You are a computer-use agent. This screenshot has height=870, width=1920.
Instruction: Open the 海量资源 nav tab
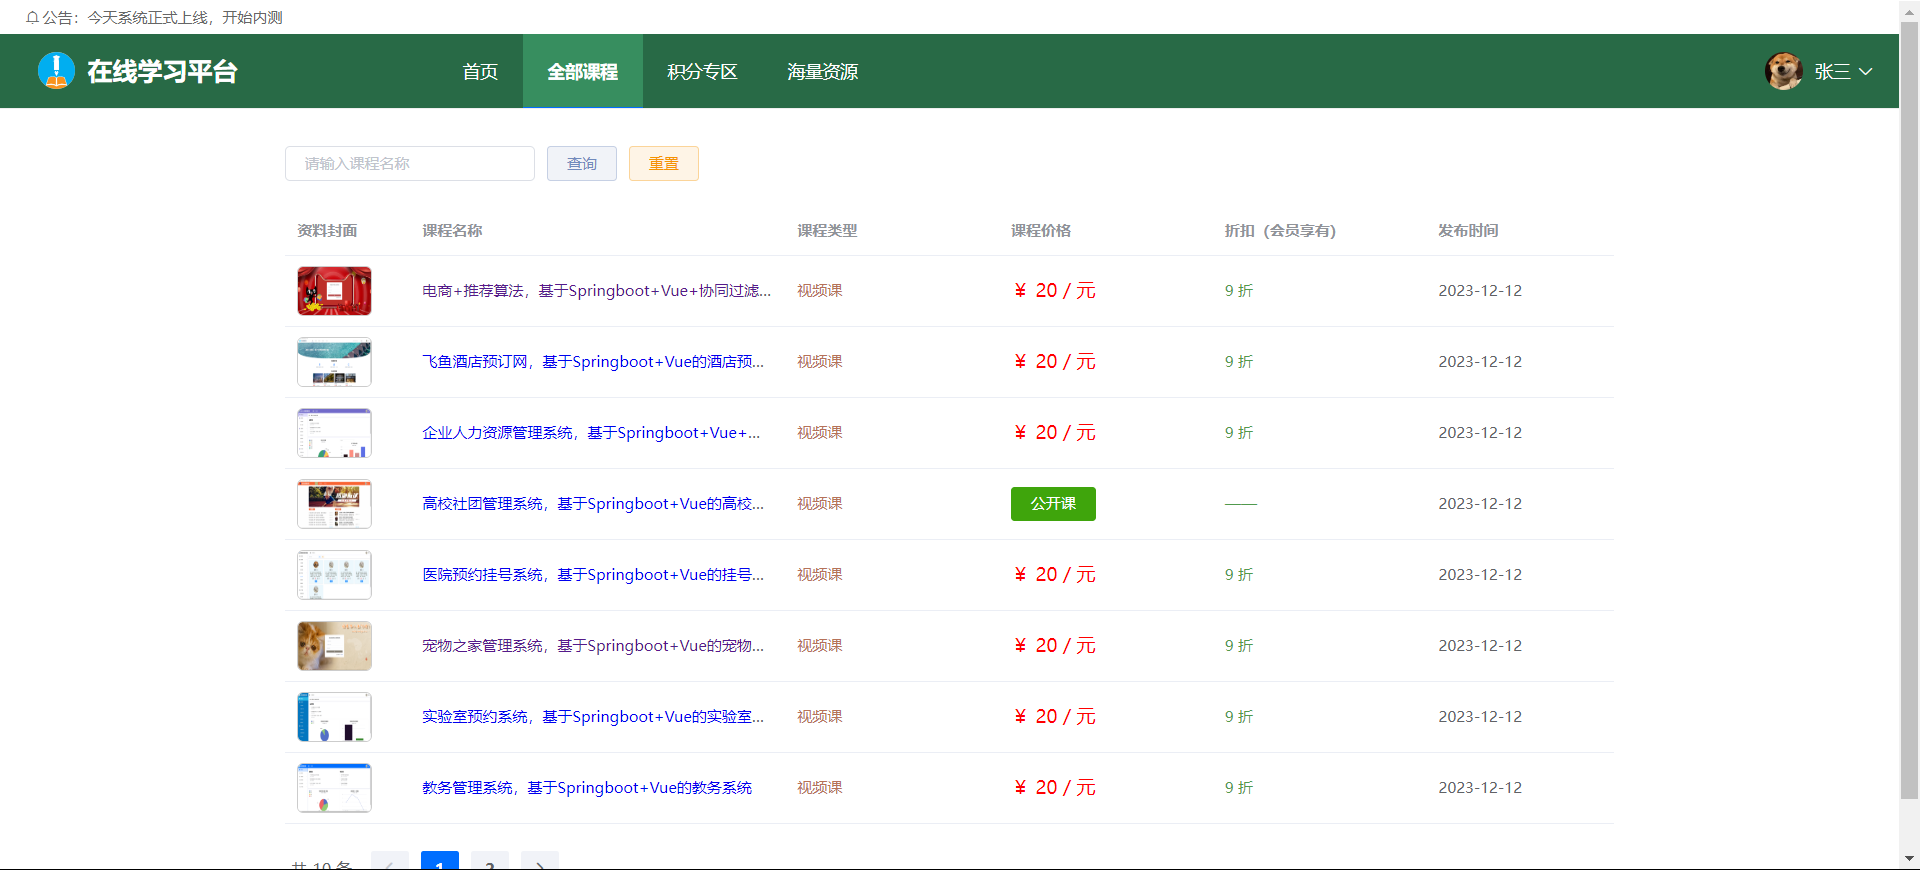(x=822, y=71)
